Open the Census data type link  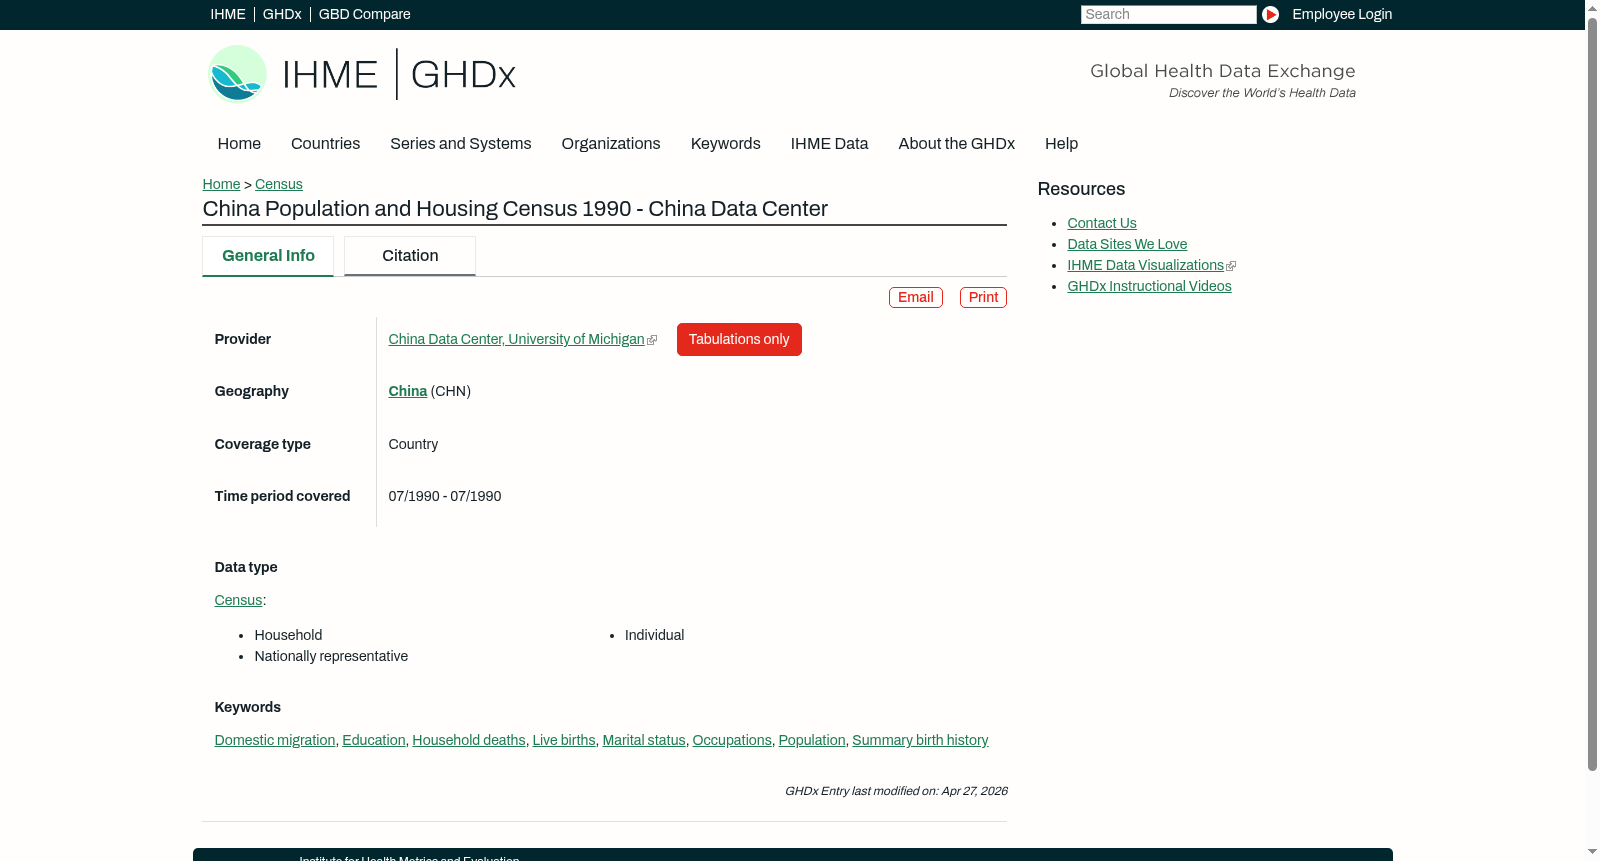click(238, 600)
